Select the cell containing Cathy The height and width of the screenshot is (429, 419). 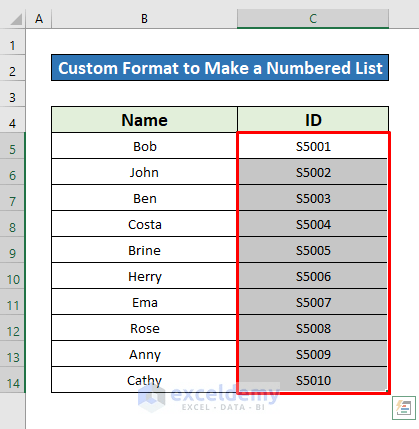(x=144, y=380)
